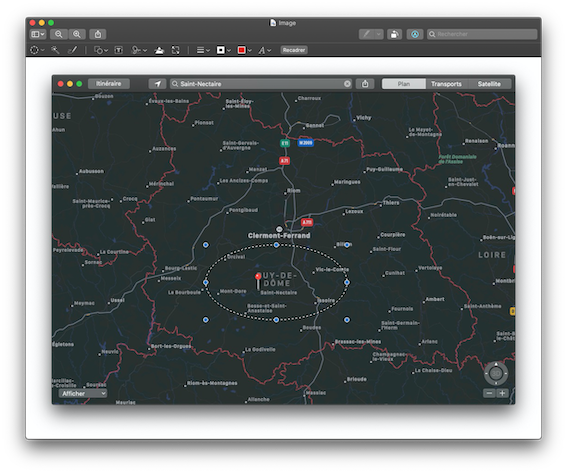567x473 pixels.
Task: Switch to the Transports map view
Action: click(x=446, y=84)
